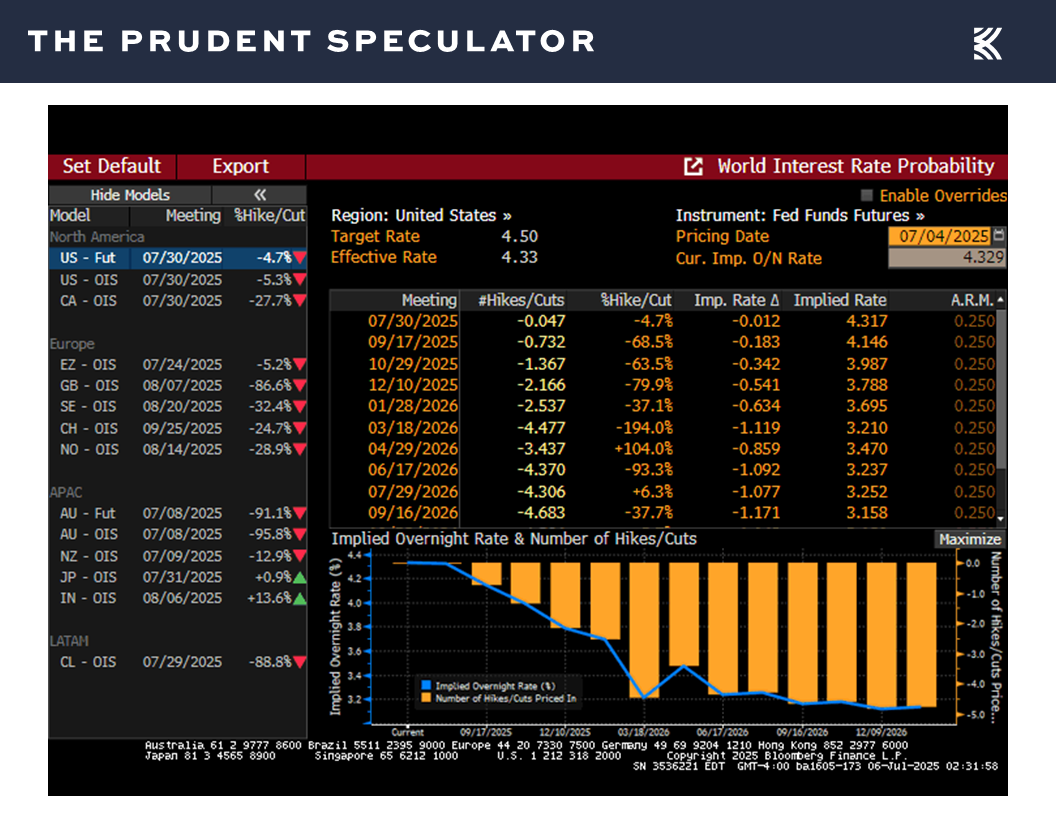This screenshot has height=816, width=1056.
Task: Click the green up arrow beside +13.6%
Action: point(300,598)
